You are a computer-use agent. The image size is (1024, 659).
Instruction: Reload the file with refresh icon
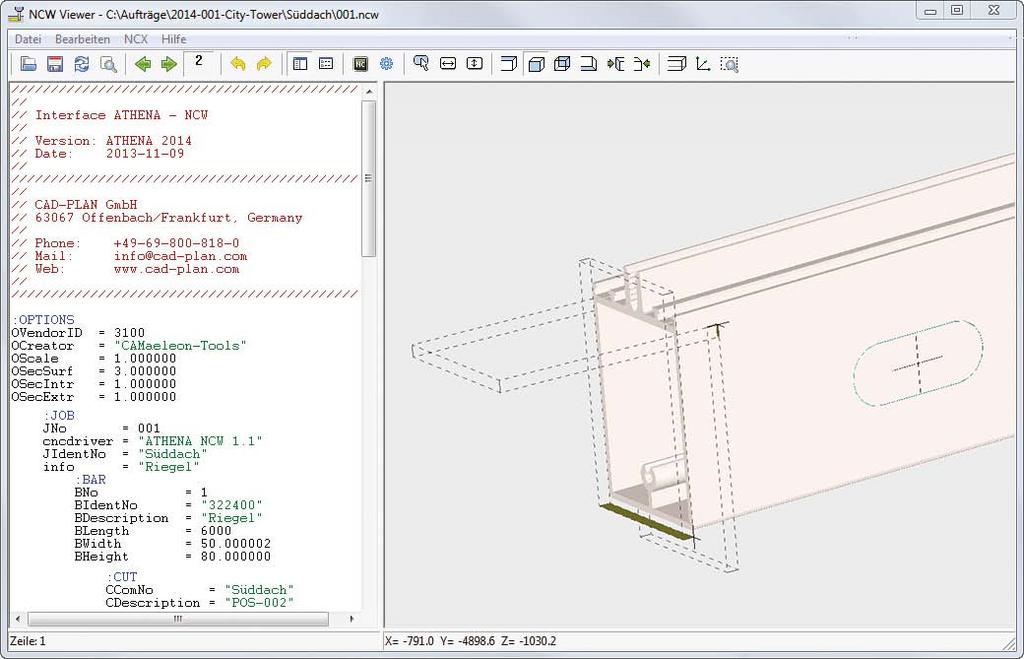point(82,64)
